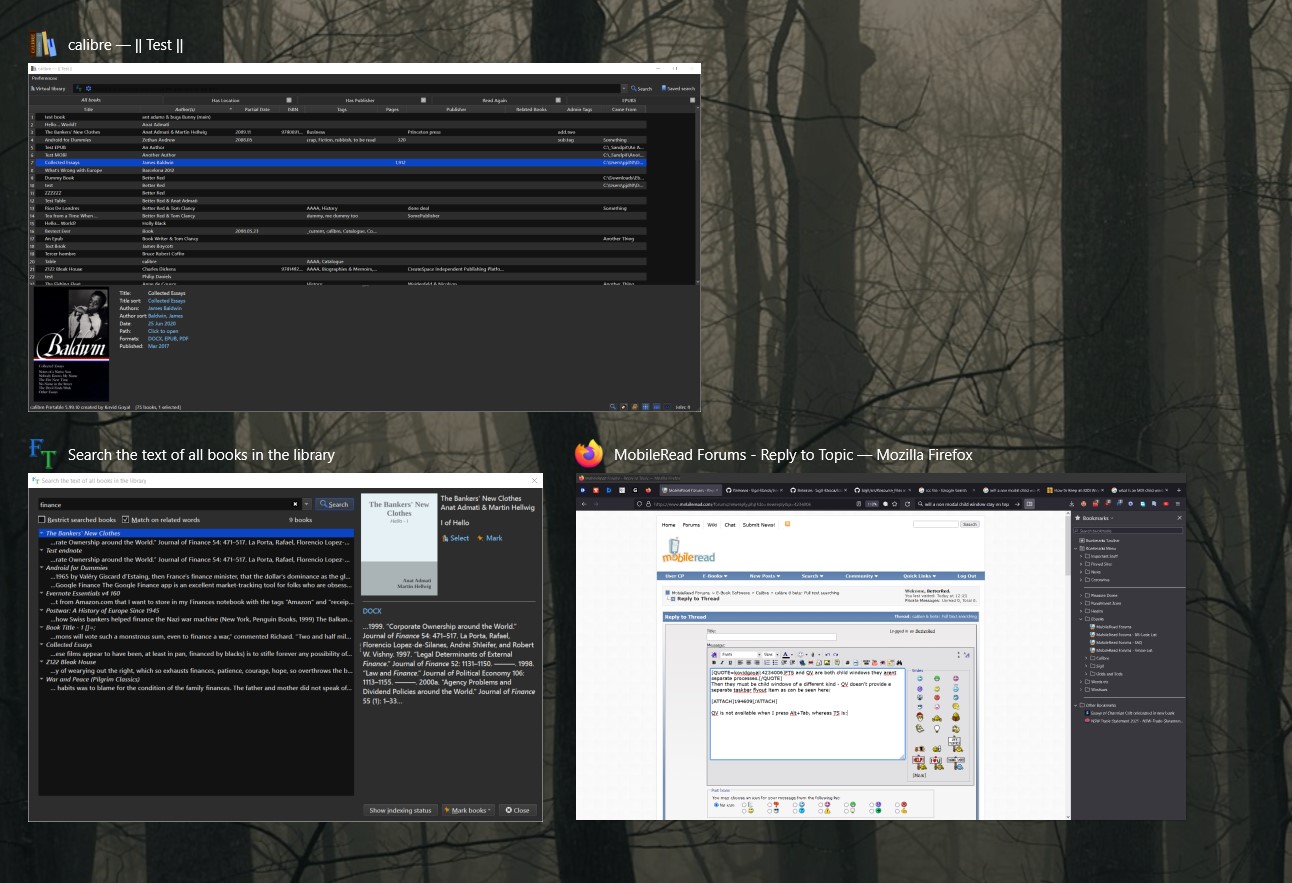
Task: Click the Firefox back arrow
Action: click(584, 504)
